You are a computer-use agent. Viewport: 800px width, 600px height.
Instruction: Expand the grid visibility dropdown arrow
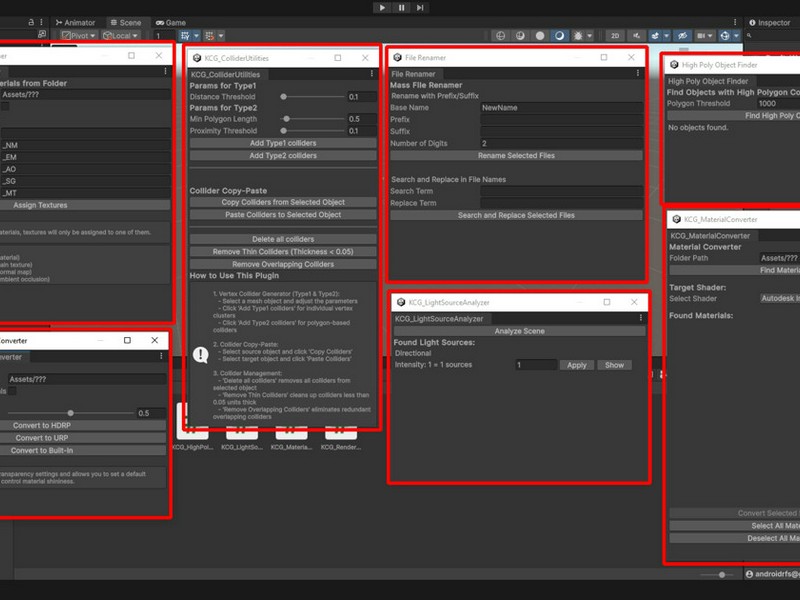pos(196,36)
